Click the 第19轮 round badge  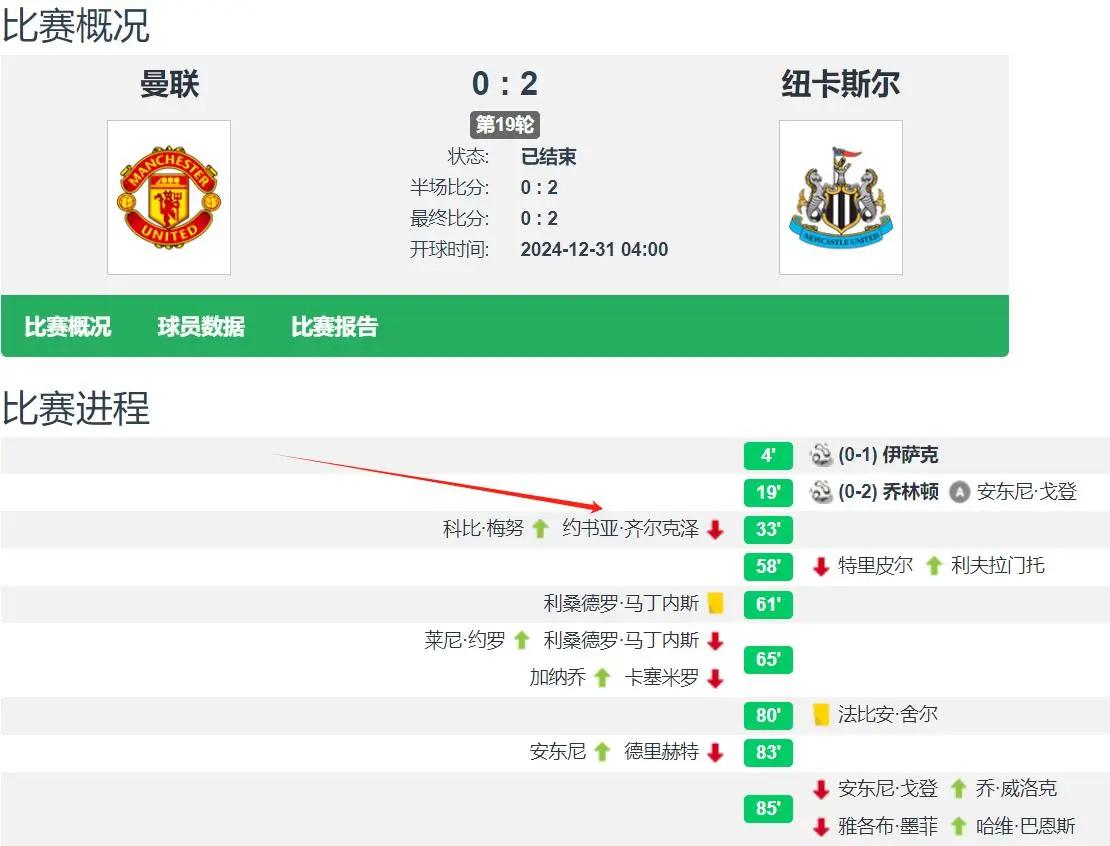[x=505, y=125]
